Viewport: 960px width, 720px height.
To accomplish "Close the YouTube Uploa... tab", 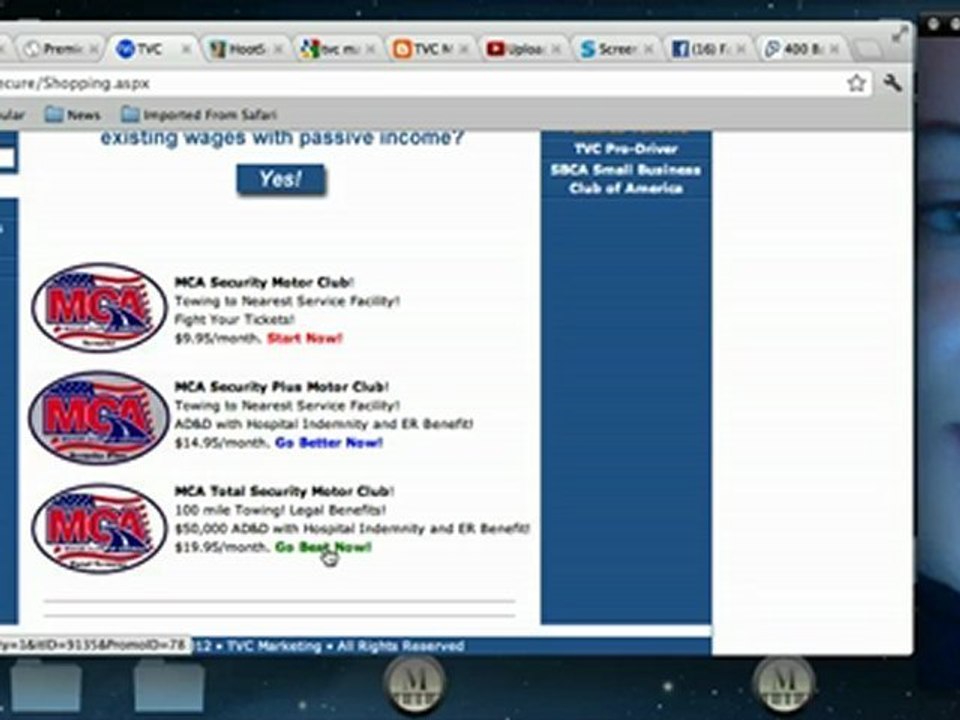I will click(x=556, y=50).
